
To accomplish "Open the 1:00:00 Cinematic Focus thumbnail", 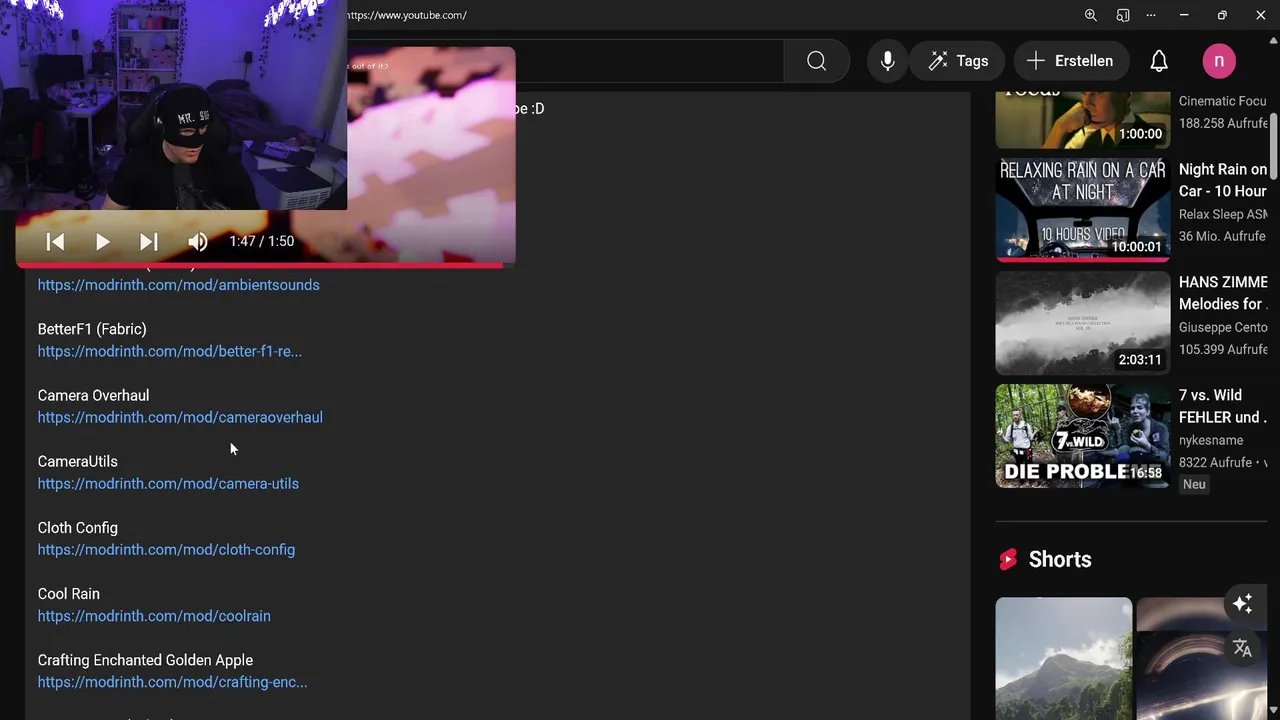I will pyautogui.click(x=1082, y=119).
